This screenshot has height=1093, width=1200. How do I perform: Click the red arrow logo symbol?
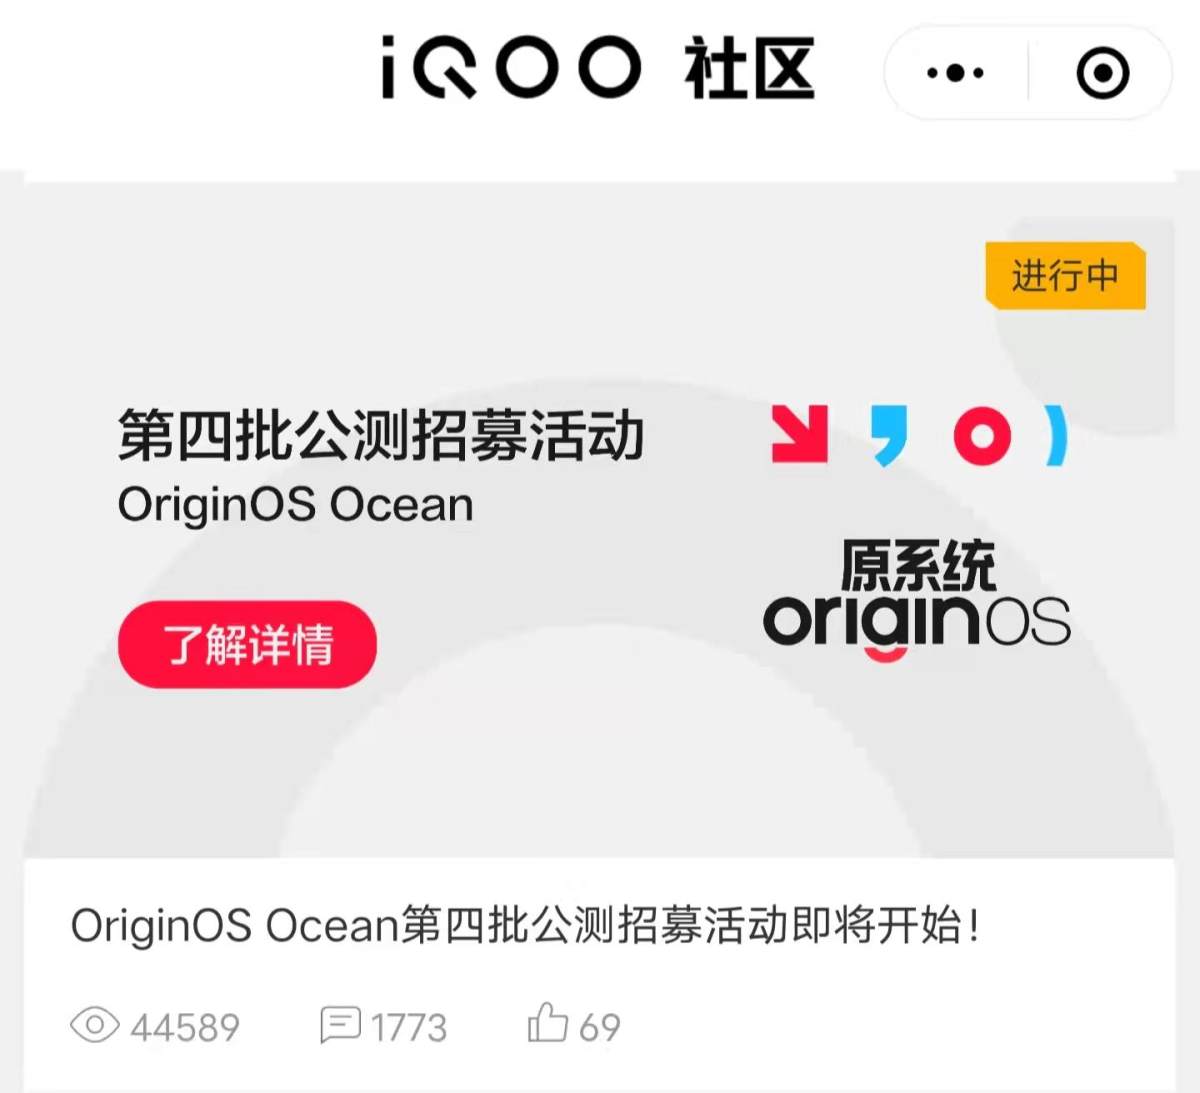[x=800, y=434]
